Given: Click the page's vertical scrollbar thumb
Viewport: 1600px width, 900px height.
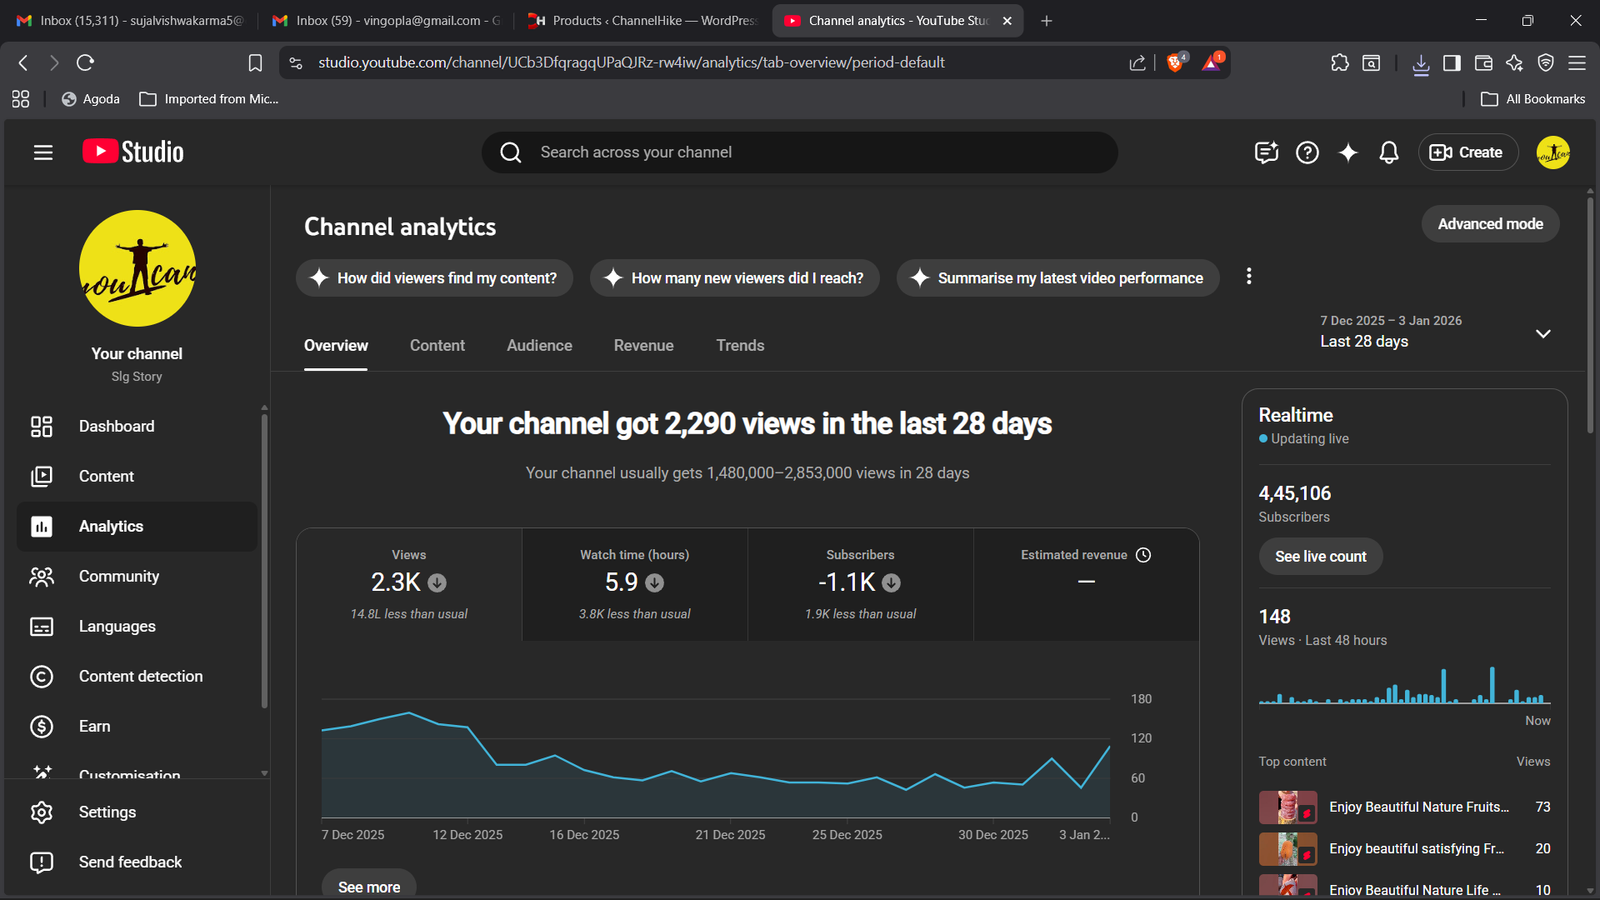Looking at the screenshot, I should [1590, 310].
